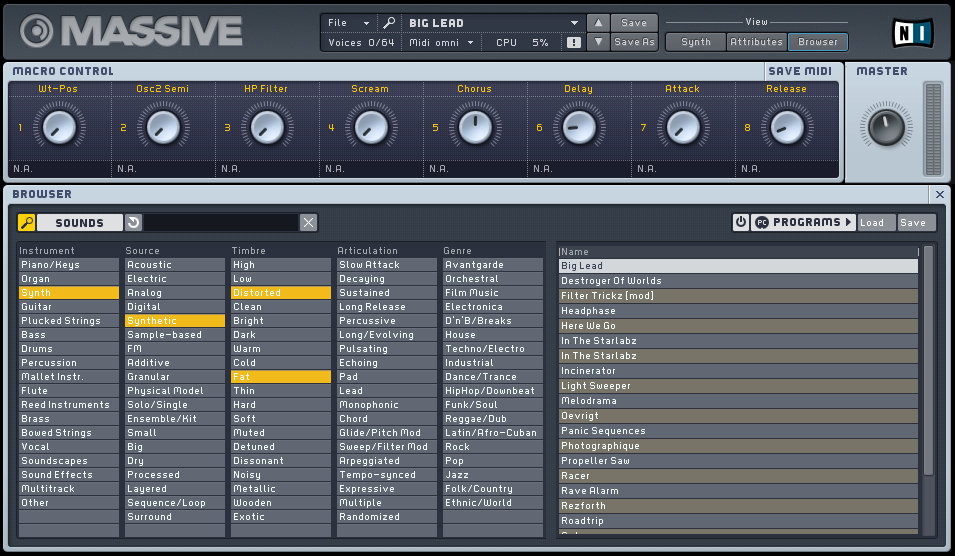Click the top Save button
This screenshot has height=556, width=955.
(x=634, y=23)
